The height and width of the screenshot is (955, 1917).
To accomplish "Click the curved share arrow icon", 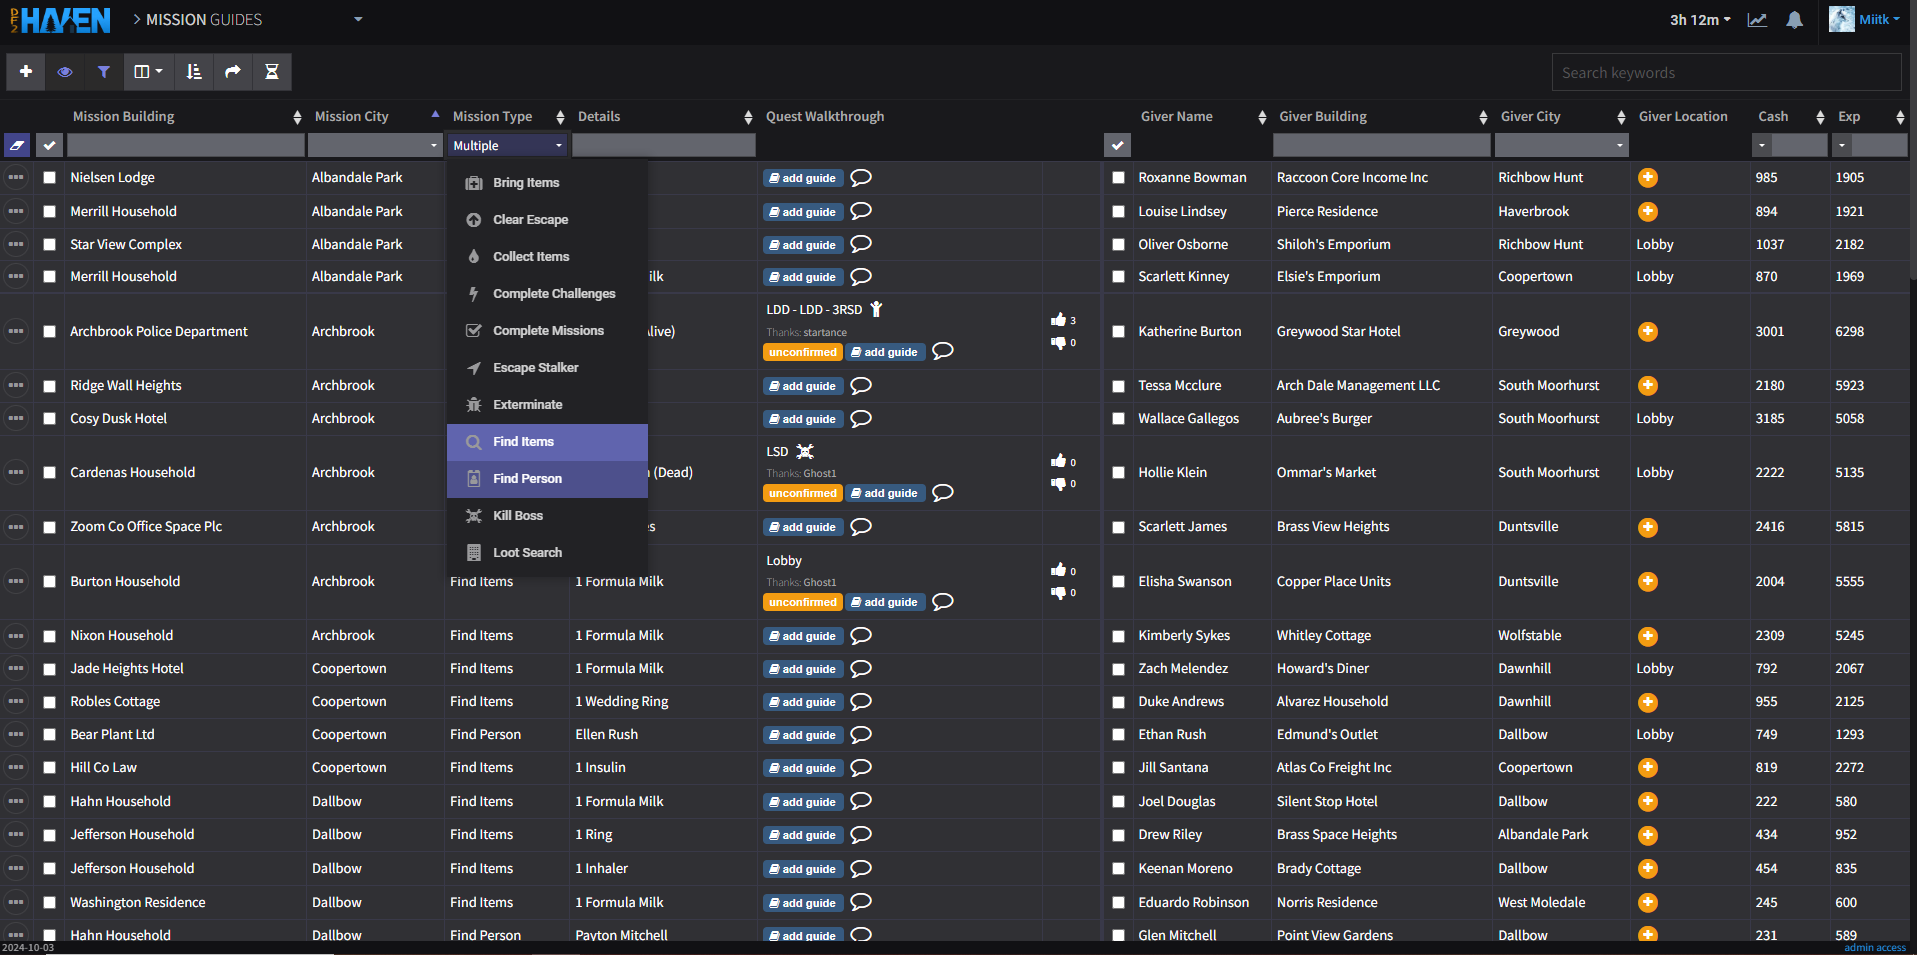I will coord(233,72).
